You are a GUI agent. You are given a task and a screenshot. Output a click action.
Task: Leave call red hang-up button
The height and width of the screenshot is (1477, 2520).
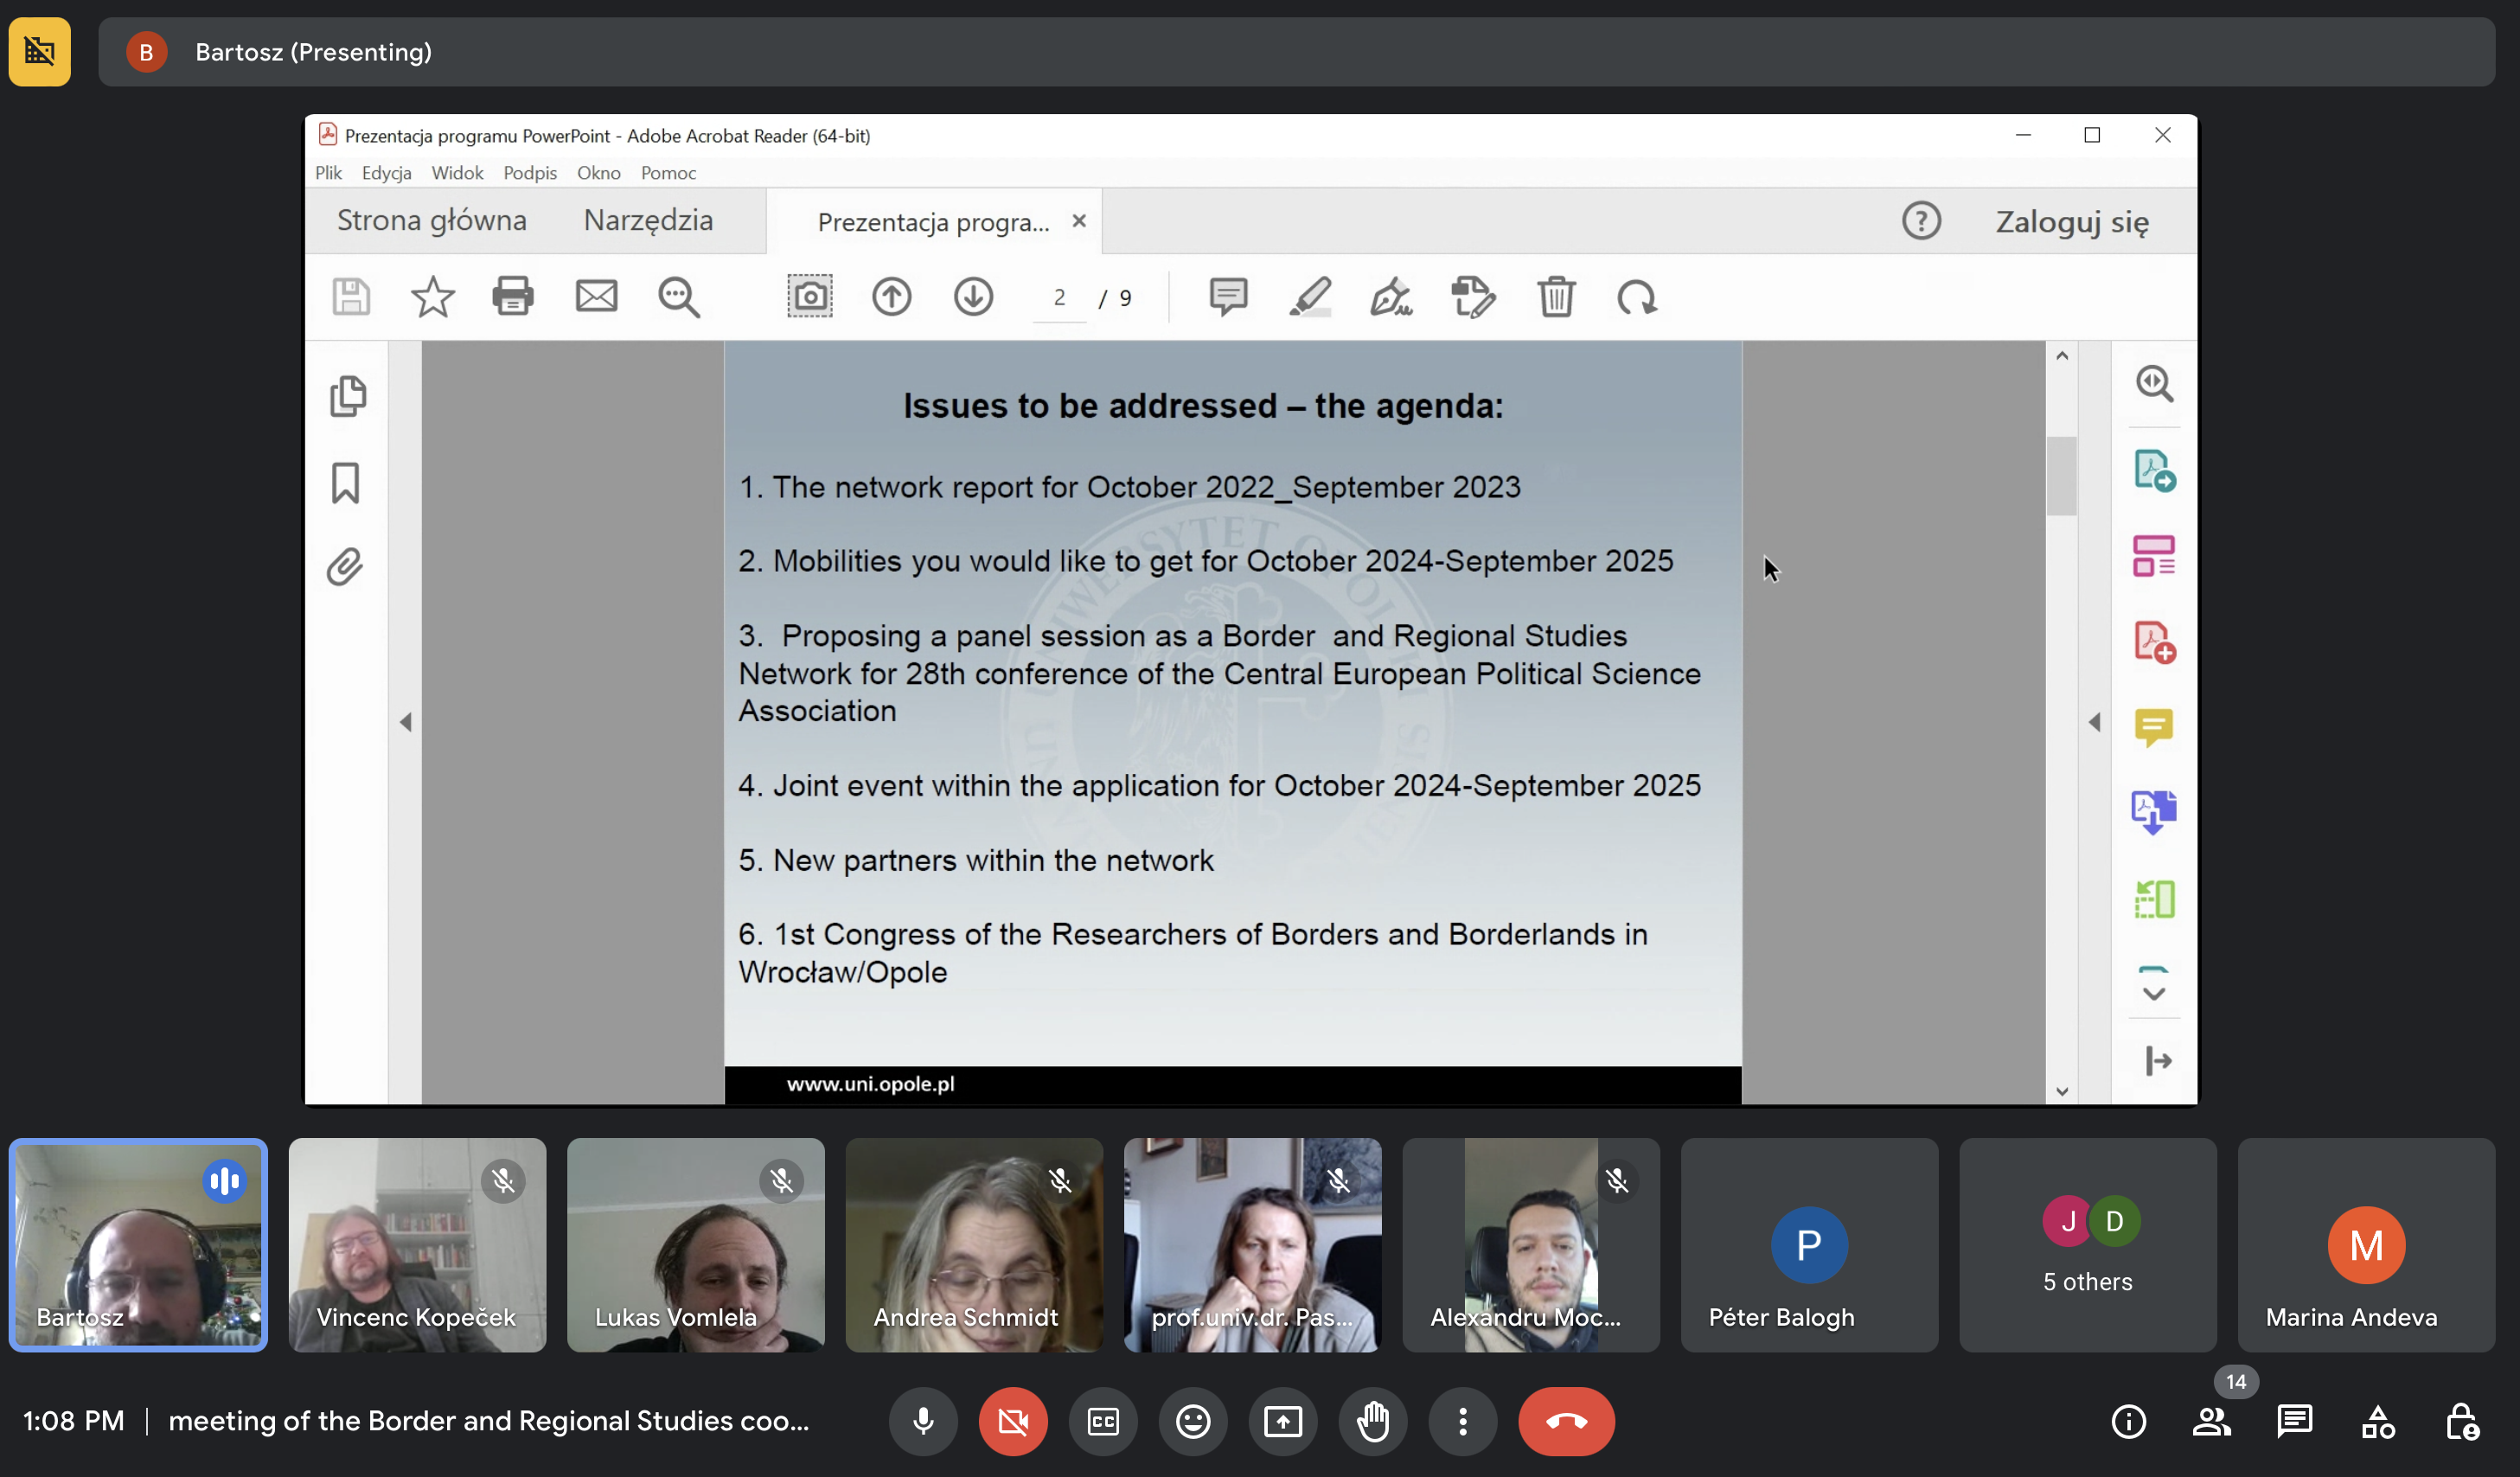tap(1566, 1421)
